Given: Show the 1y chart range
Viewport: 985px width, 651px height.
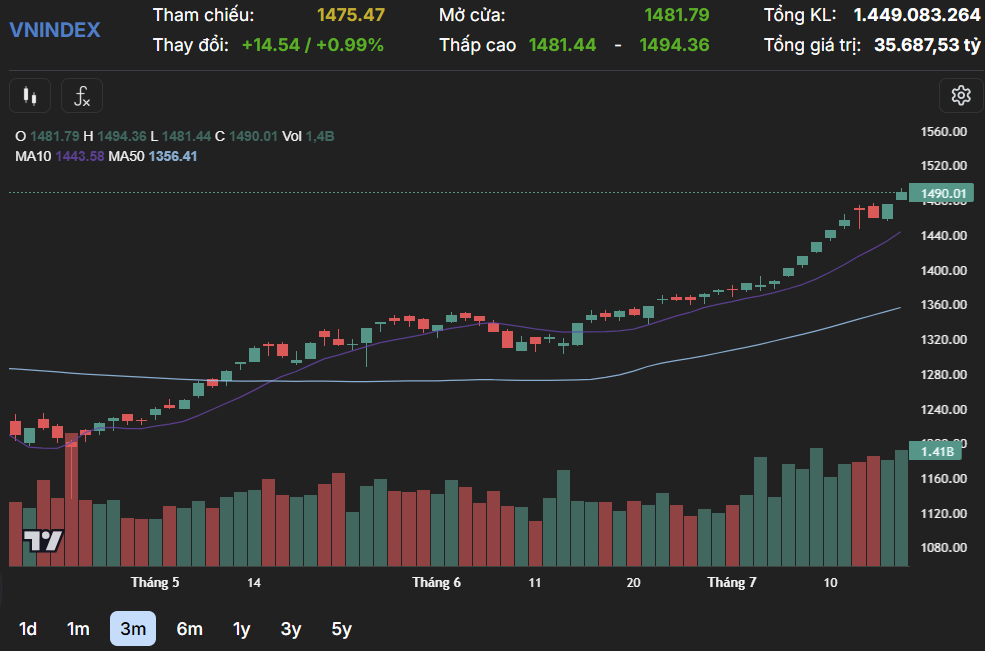Looking at the screenshot, I should [241, 629].
